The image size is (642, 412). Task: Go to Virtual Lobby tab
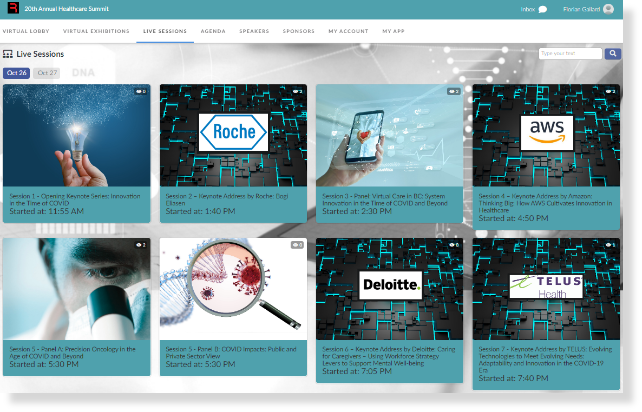tap(26, 31)
